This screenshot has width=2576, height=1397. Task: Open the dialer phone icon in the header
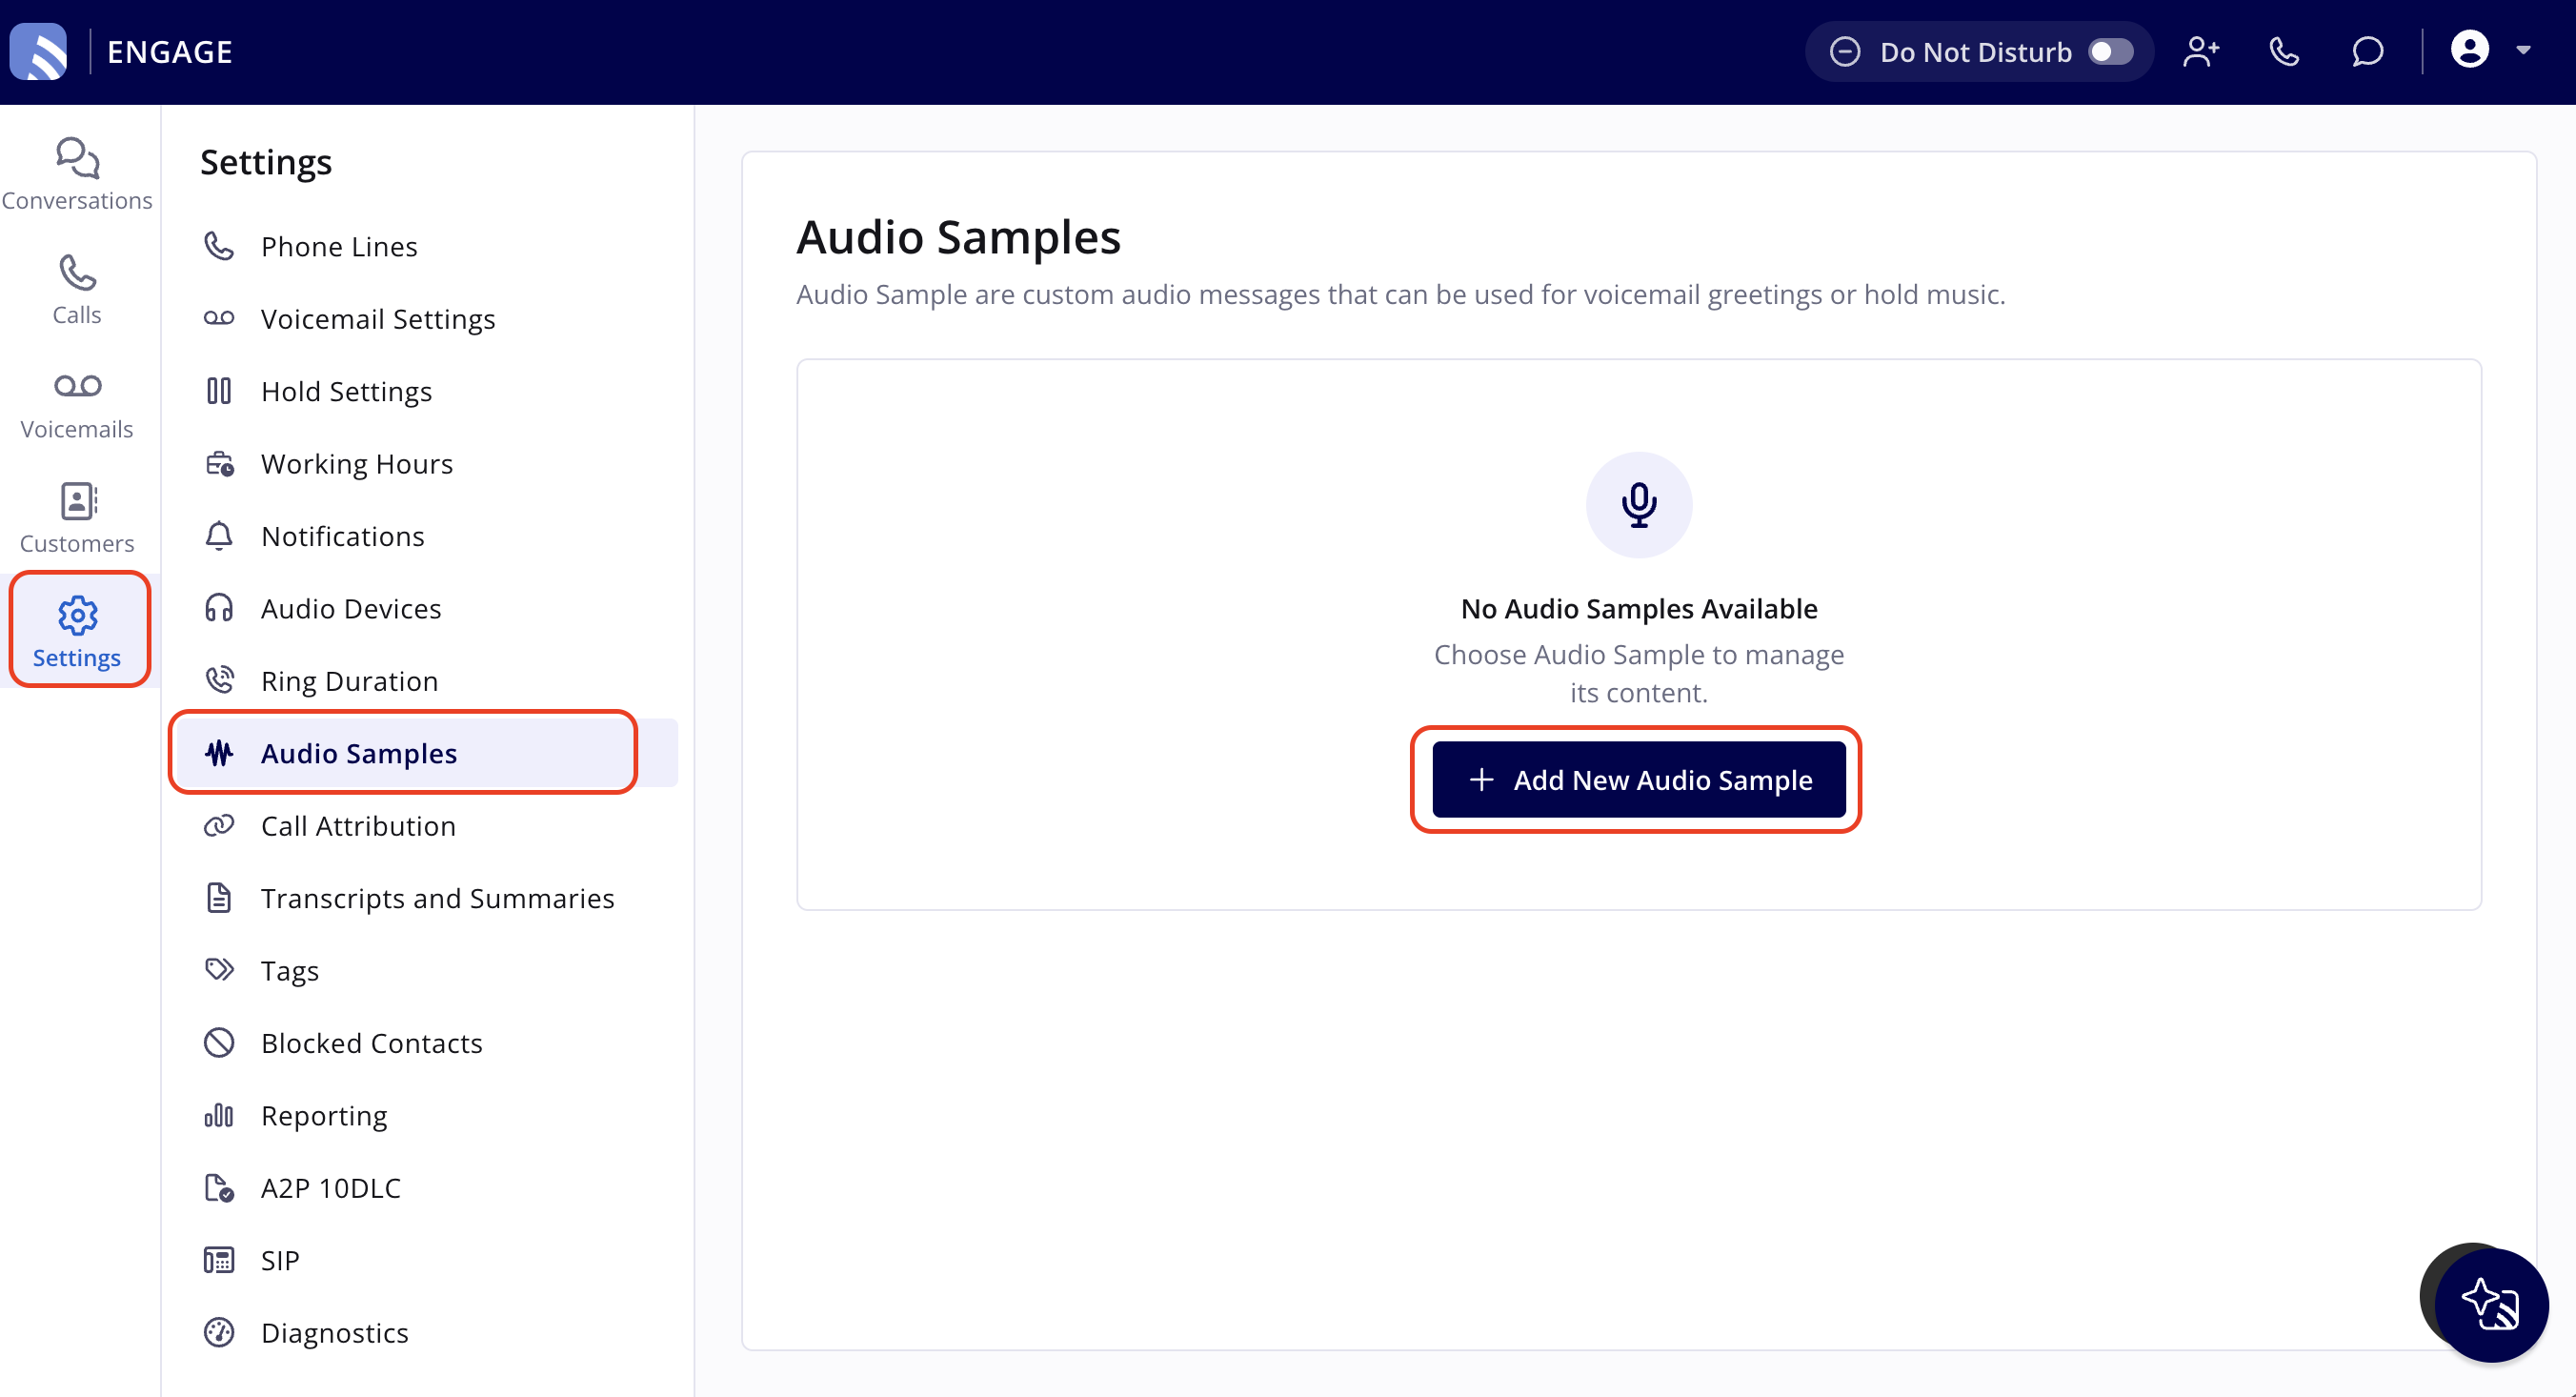point(2284,51)
